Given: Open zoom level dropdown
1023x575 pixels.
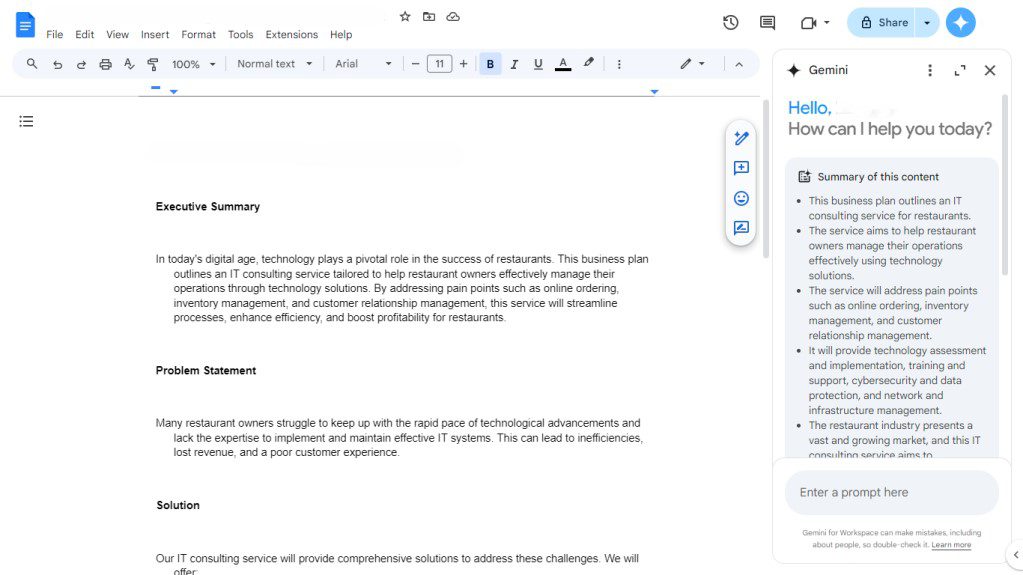Looking at the screenshot, I should [x=193, y=64].
